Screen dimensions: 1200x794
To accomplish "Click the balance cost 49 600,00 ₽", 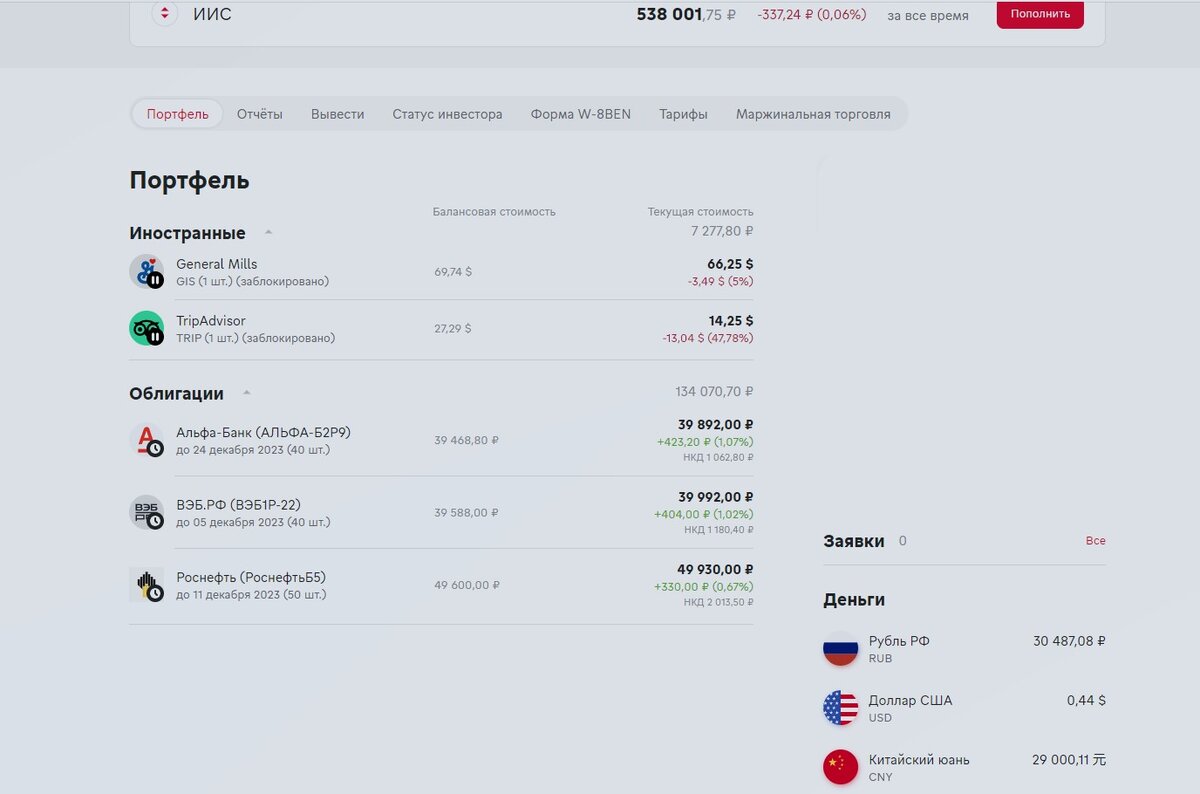I will click(467, 585).
